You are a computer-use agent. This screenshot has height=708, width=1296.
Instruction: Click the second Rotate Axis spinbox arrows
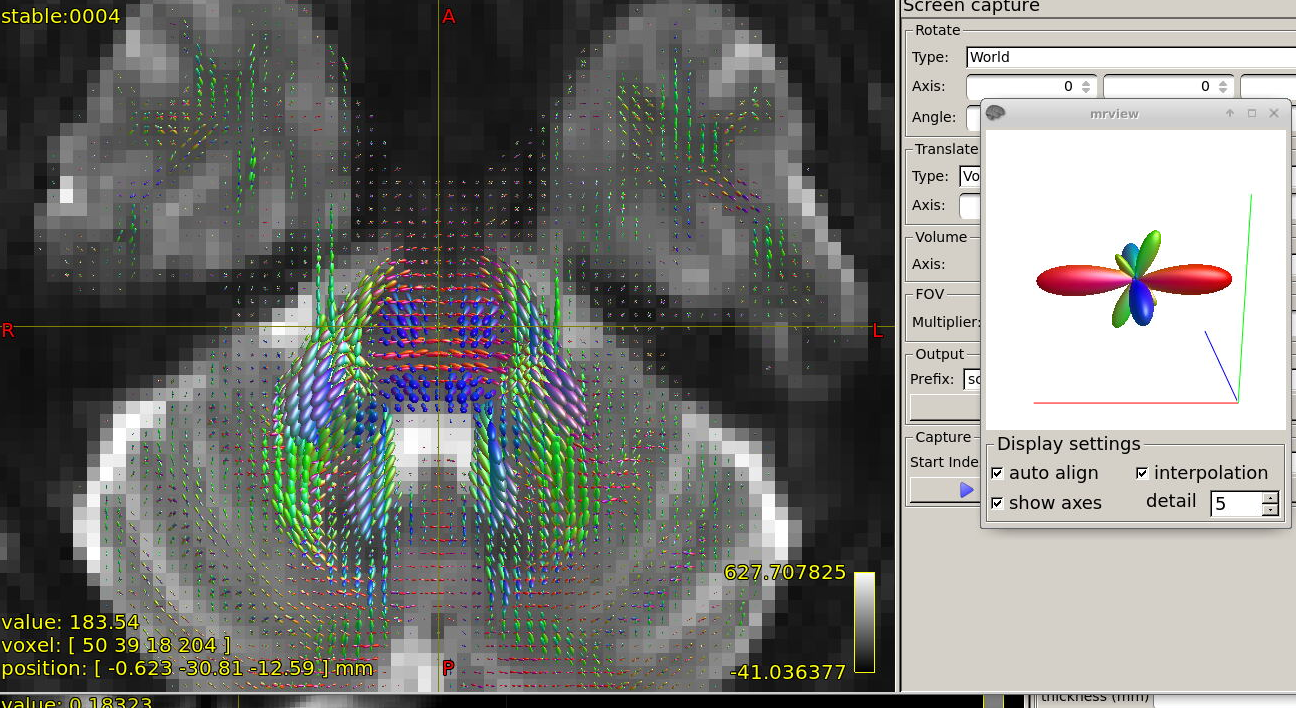coord(1225,86)
